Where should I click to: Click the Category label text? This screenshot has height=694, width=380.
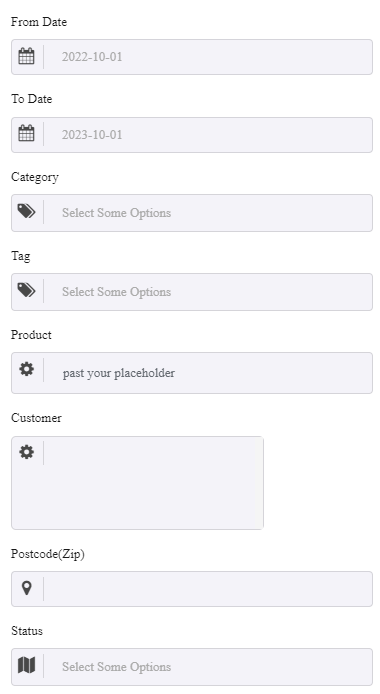[35, 177]
